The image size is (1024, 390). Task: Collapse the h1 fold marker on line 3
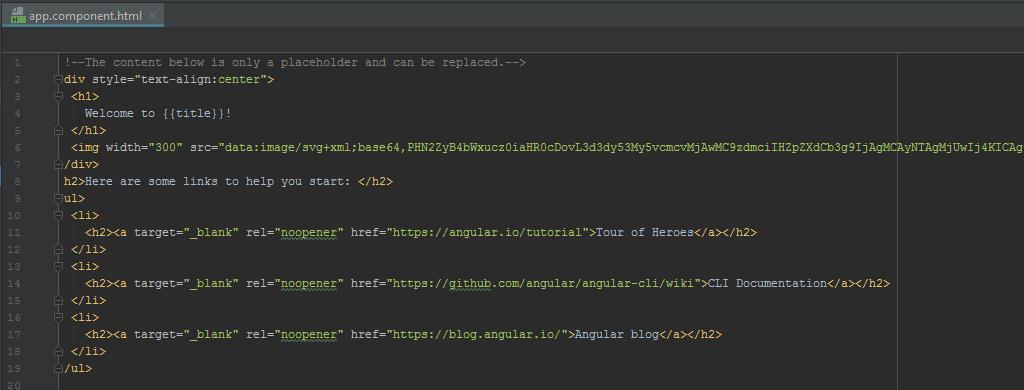pos(58,97)
